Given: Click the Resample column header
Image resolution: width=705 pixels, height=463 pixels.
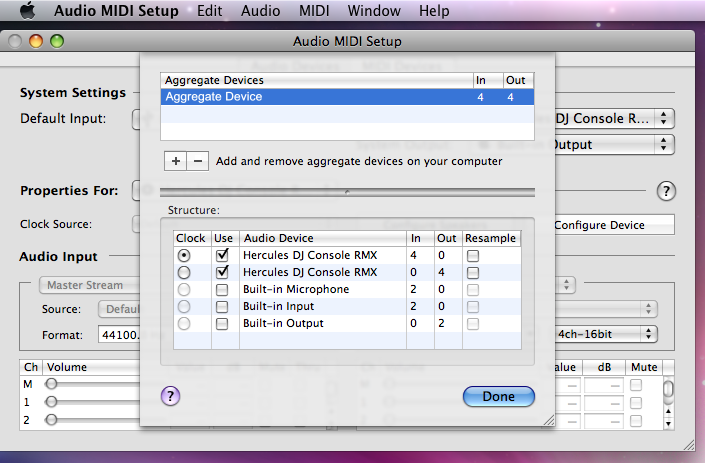Looking at the screenshot, I should pyautogui.click(x=491, y=238).
